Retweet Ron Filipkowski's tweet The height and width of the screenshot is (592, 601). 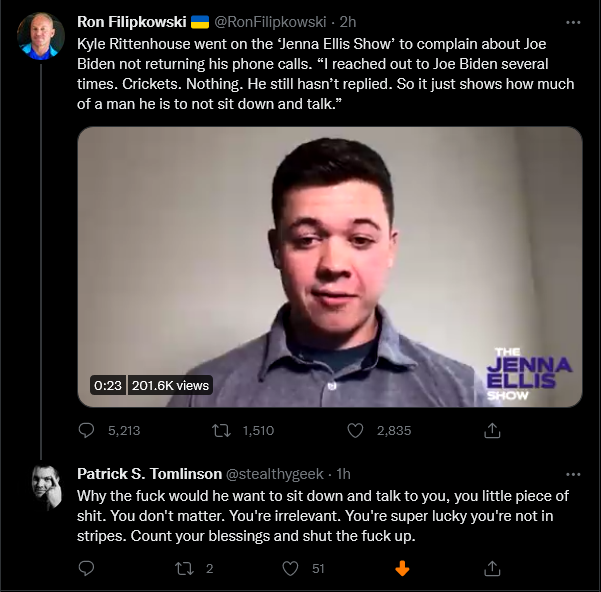coord(222,430)
